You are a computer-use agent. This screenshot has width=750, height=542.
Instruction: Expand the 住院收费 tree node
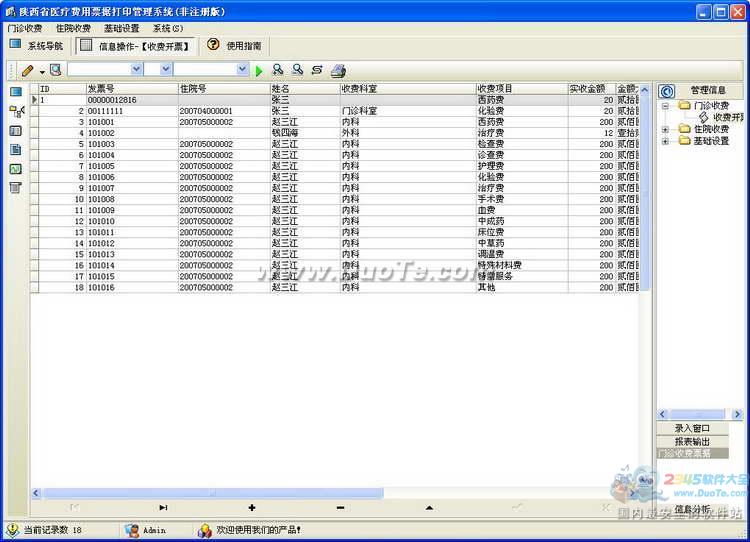point(665,129)
